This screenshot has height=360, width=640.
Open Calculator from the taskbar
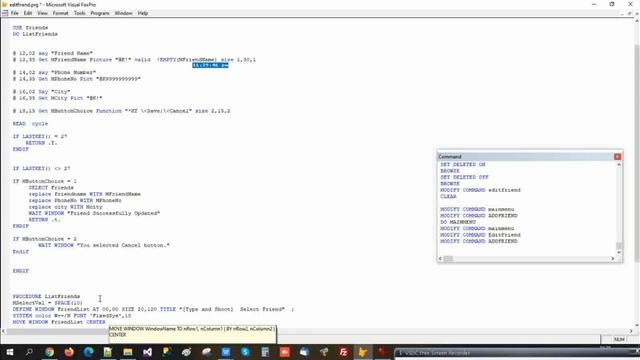265,352
